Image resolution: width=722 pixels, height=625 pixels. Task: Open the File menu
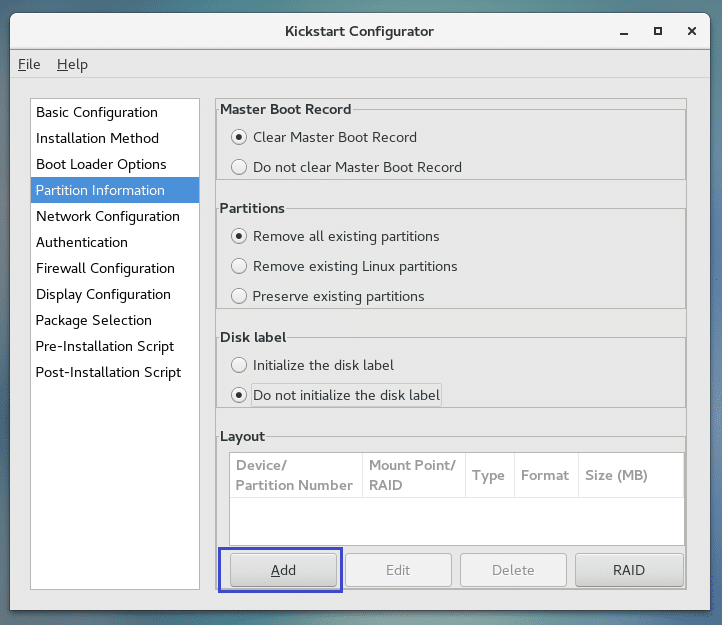[29, 64]
